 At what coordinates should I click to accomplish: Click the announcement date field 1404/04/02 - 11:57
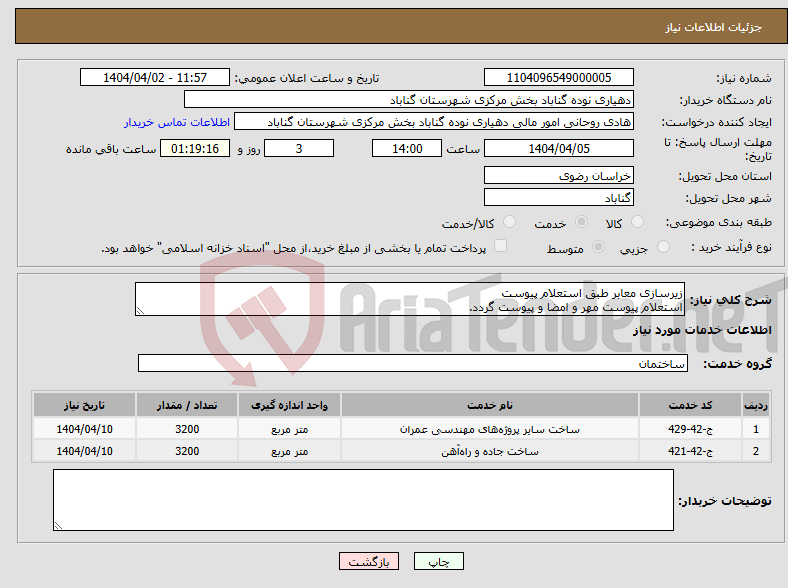(x=155, y=77)
